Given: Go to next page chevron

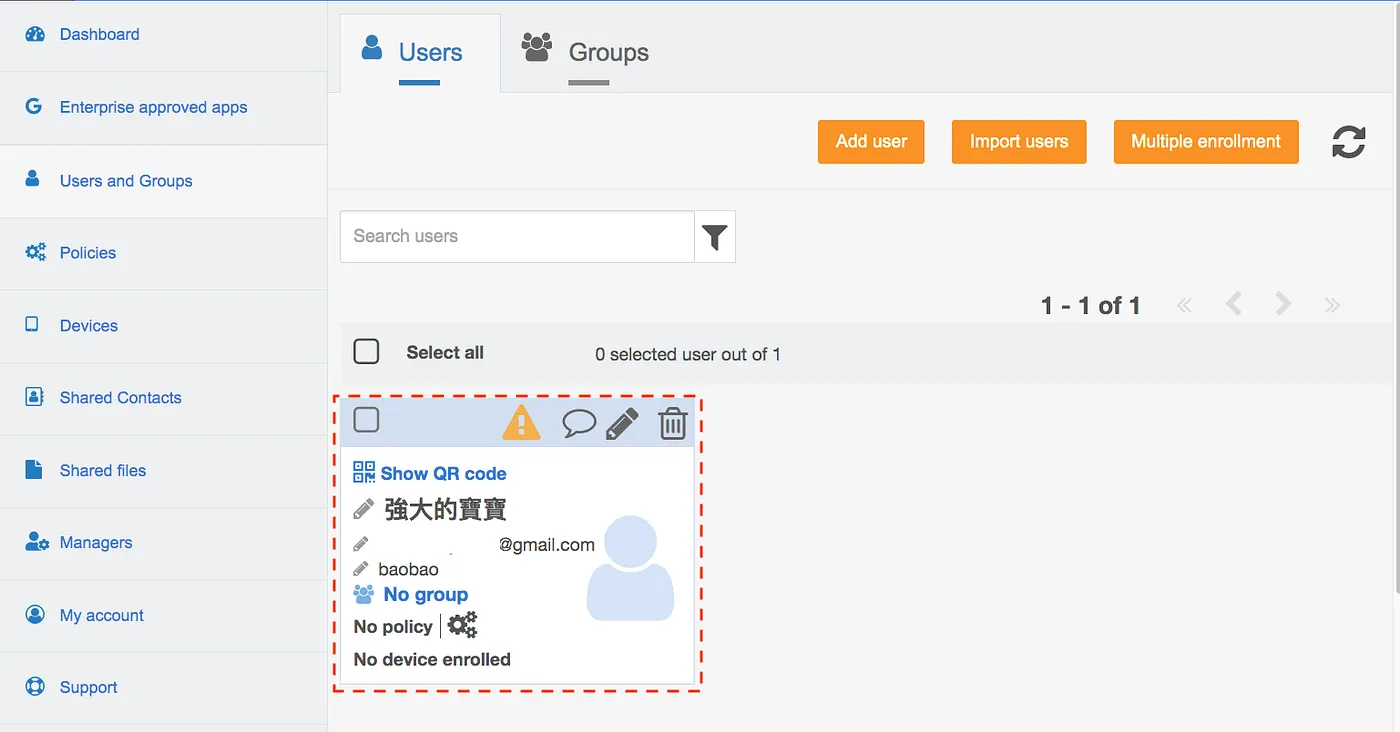Looking at the screenshot, I should (1283, 304).
